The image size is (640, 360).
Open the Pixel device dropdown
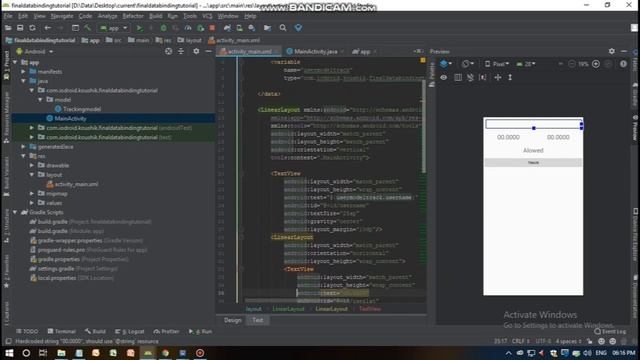click(x=497, y=64)
